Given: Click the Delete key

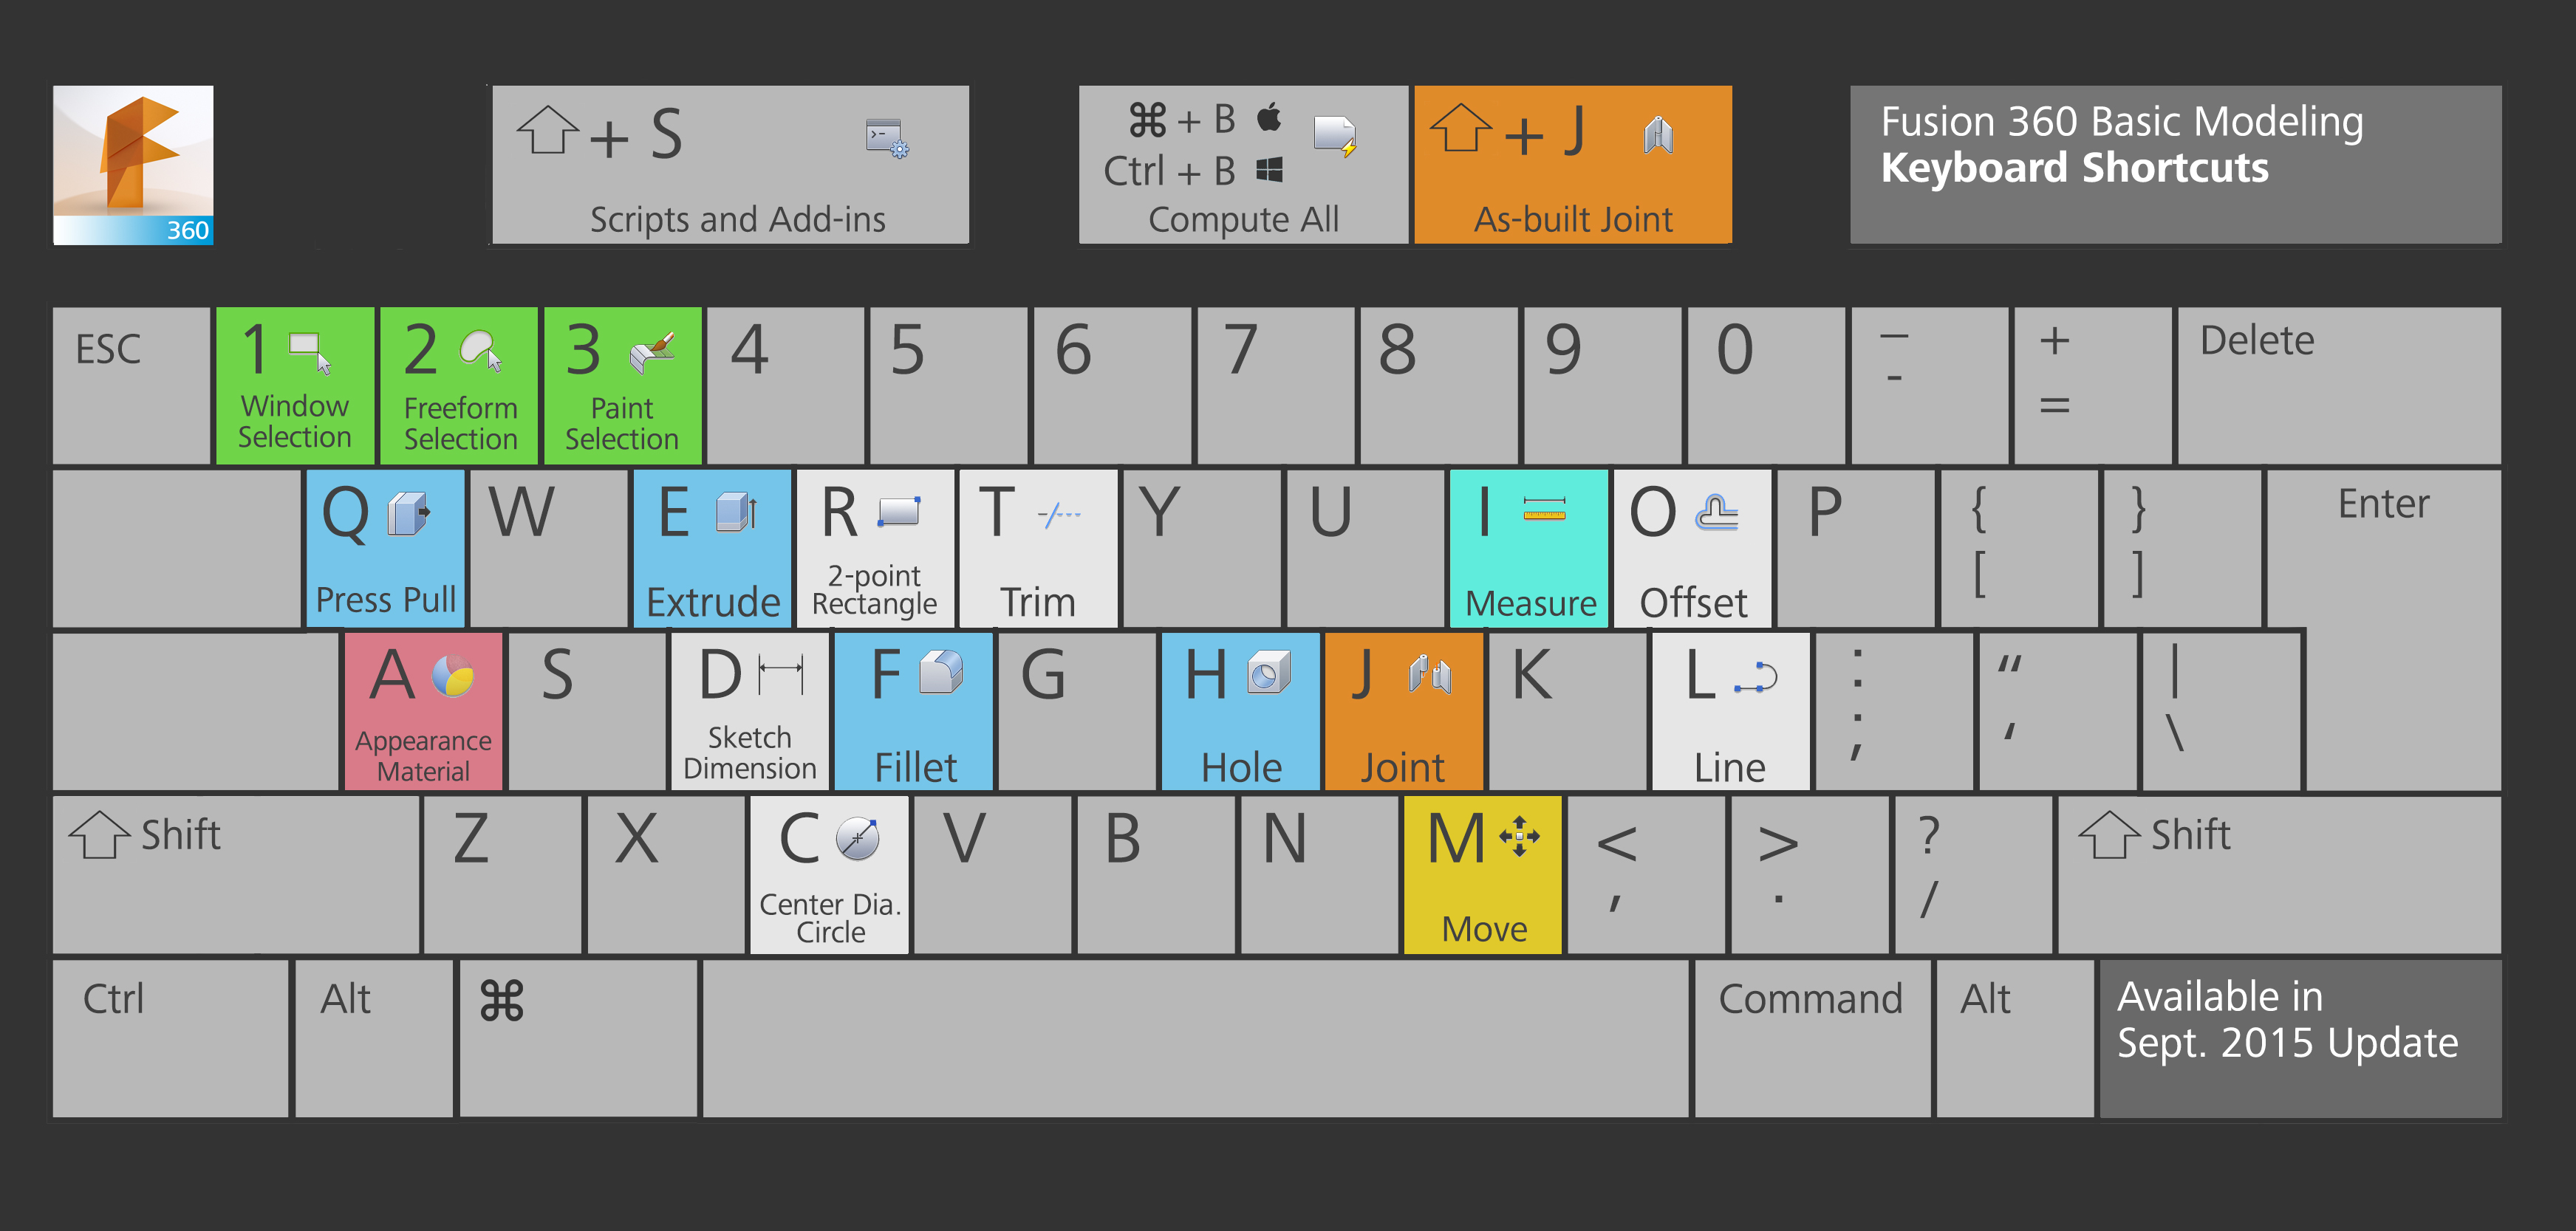Looking at the screenshot, I should pyautogui.click(x=2338, y=386).
